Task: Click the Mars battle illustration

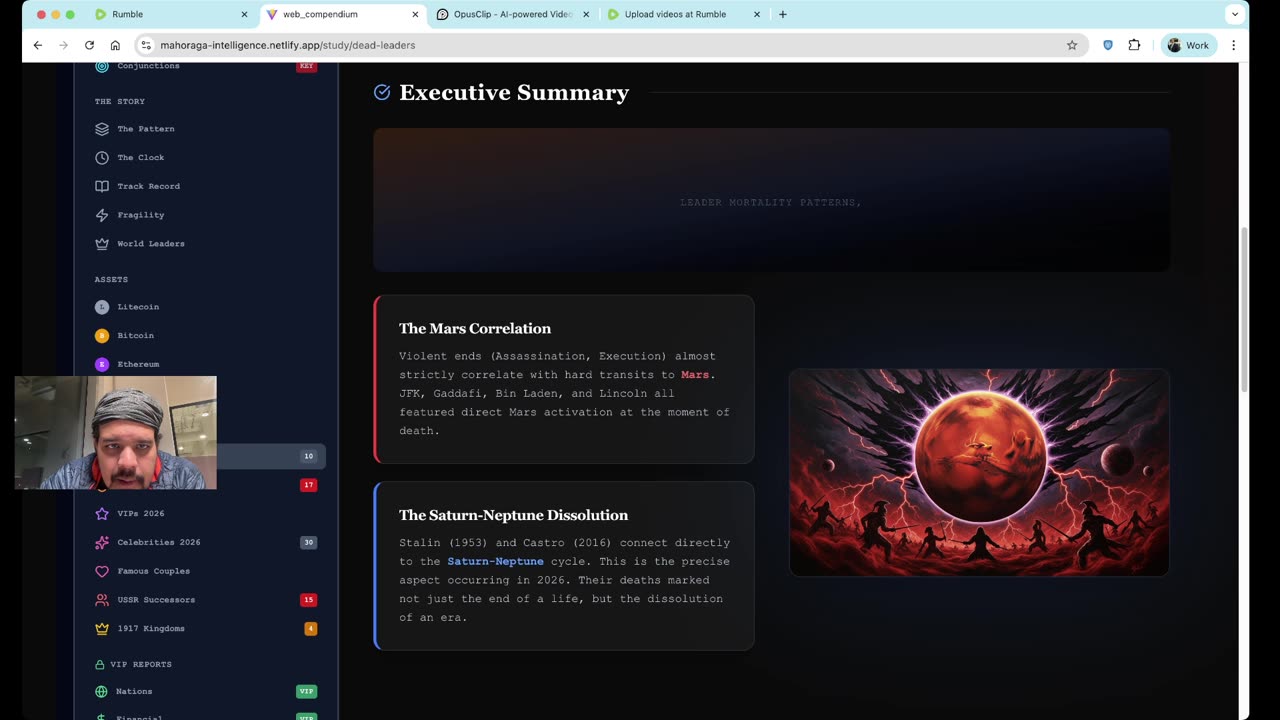Action: click(x=979, y=473)
